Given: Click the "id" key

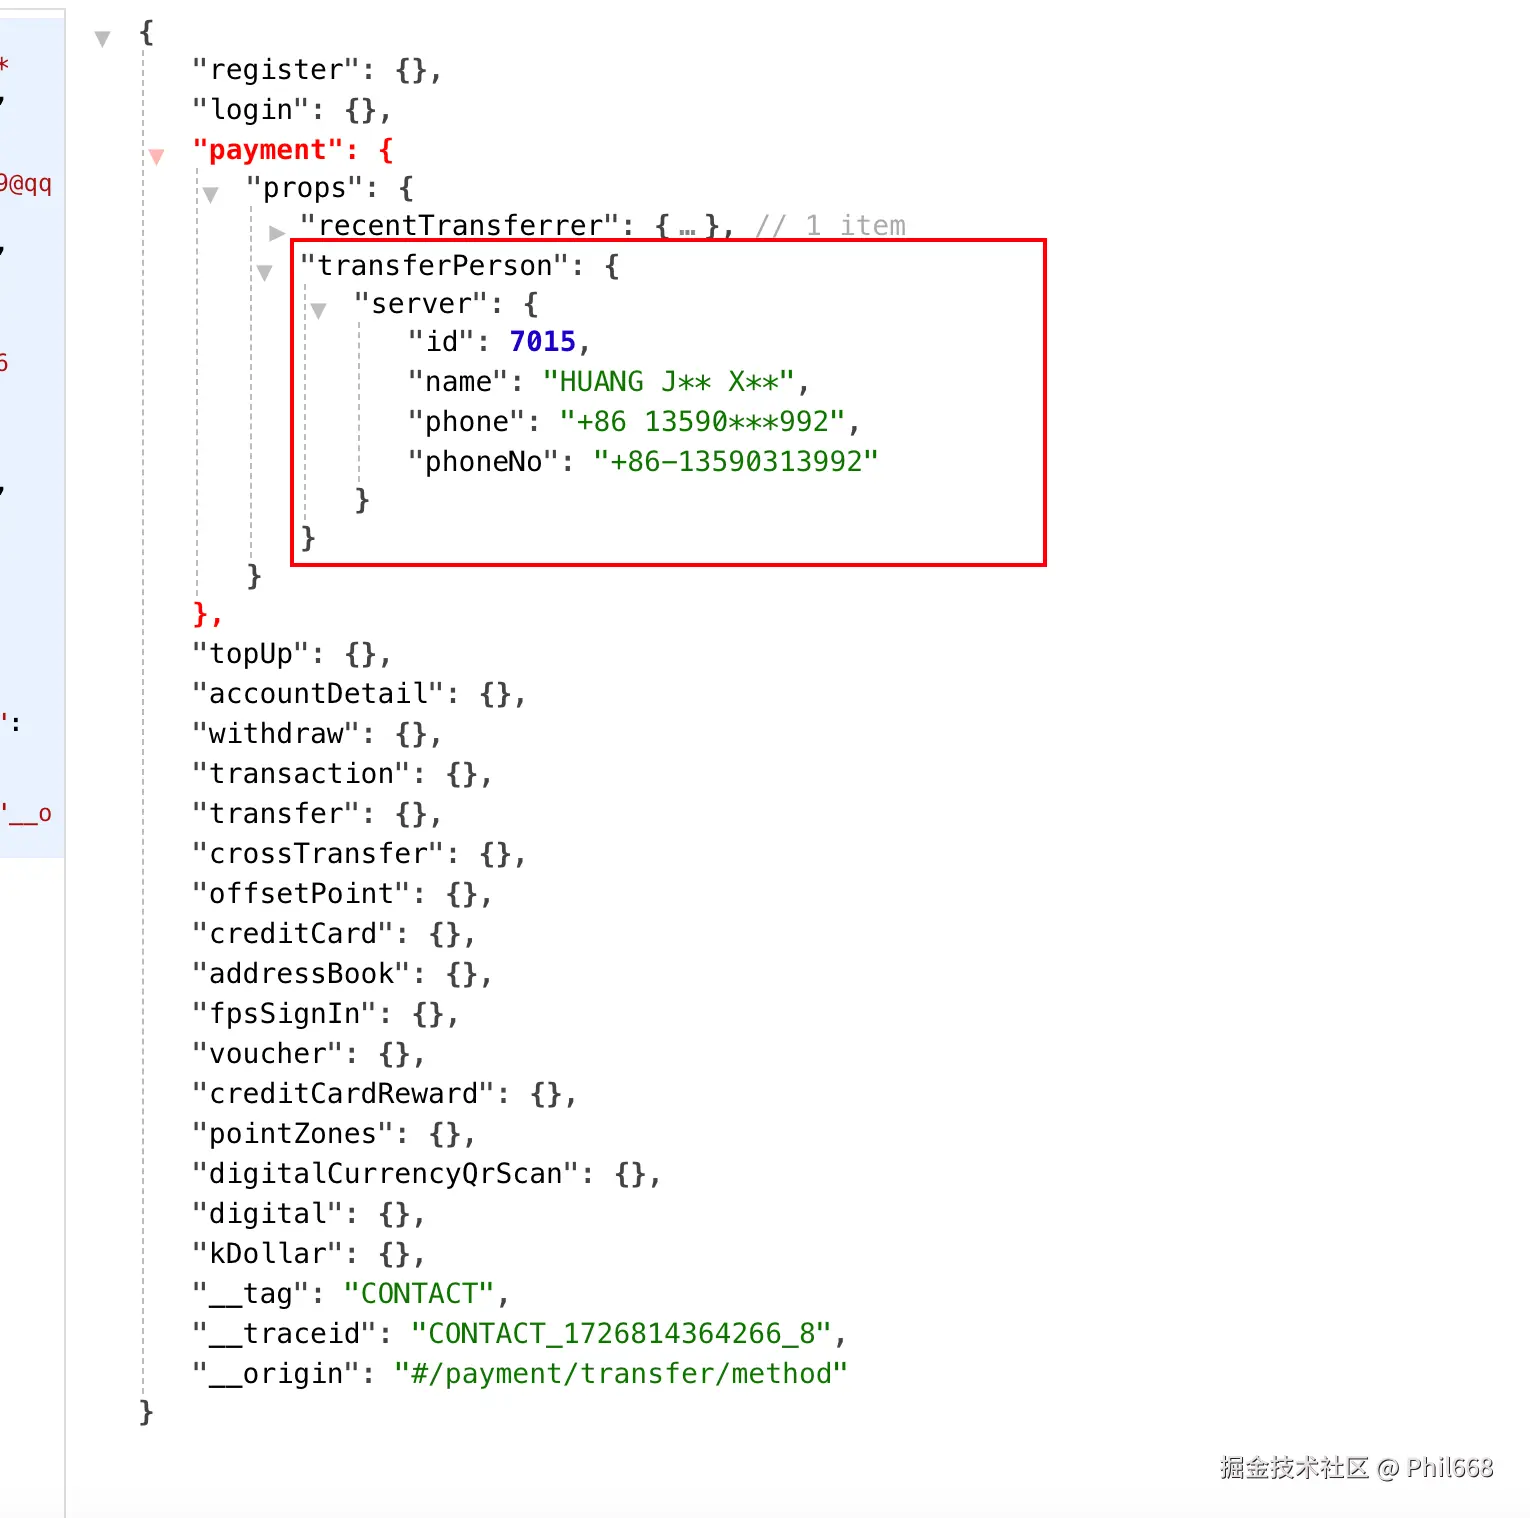Looking at the screenshot, I should click(440, 342).
